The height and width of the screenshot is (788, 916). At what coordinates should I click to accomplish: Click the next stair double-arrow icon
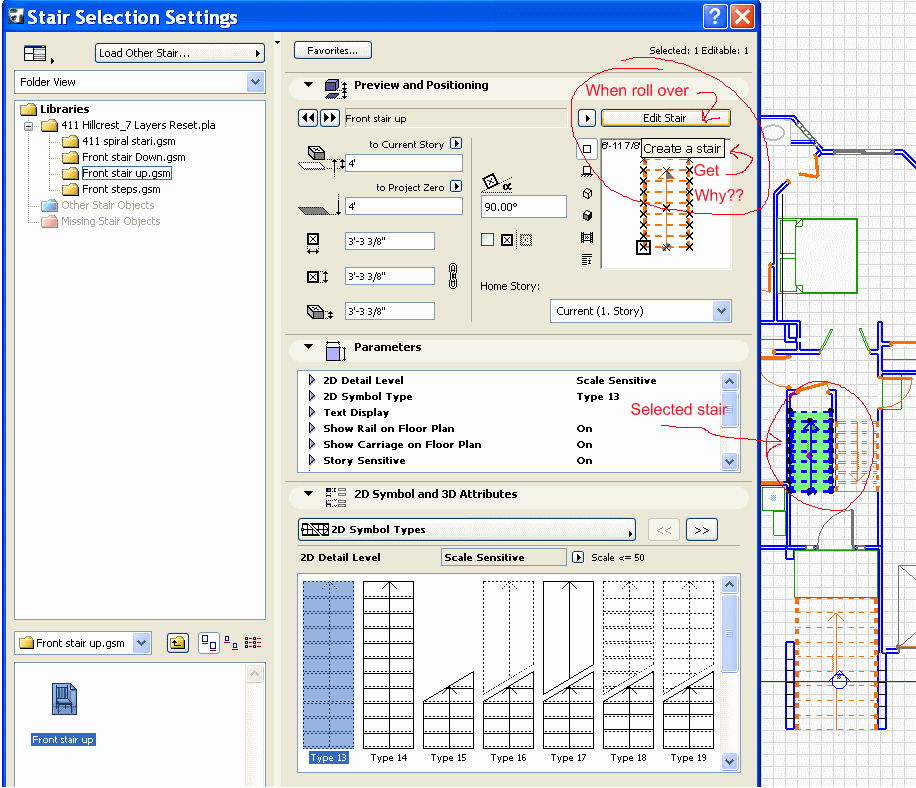pyautogui.click(x=329, y=118)
